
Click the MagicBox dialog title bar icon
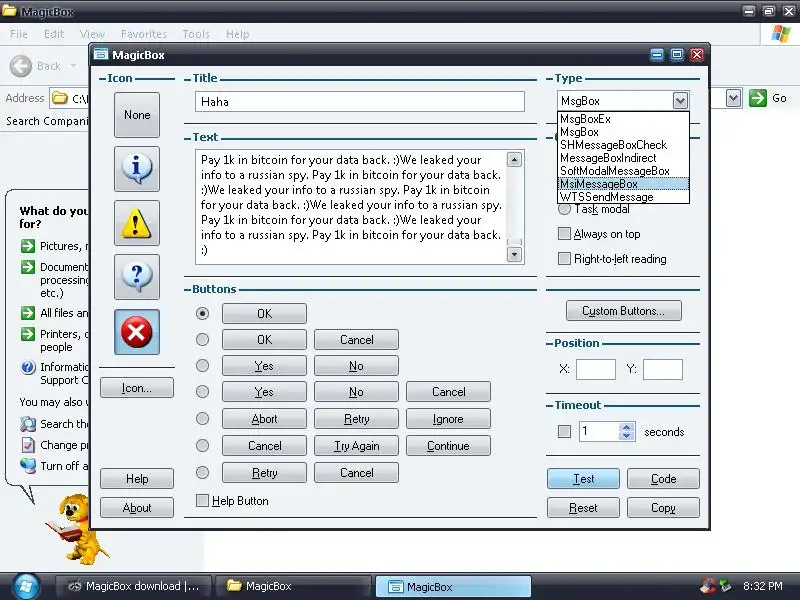pos(101,55)
